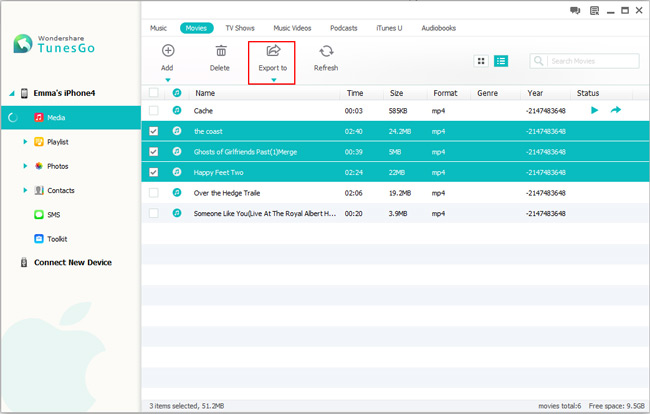
Task: Go to the Podcasts tab
Action: [344, 28]
